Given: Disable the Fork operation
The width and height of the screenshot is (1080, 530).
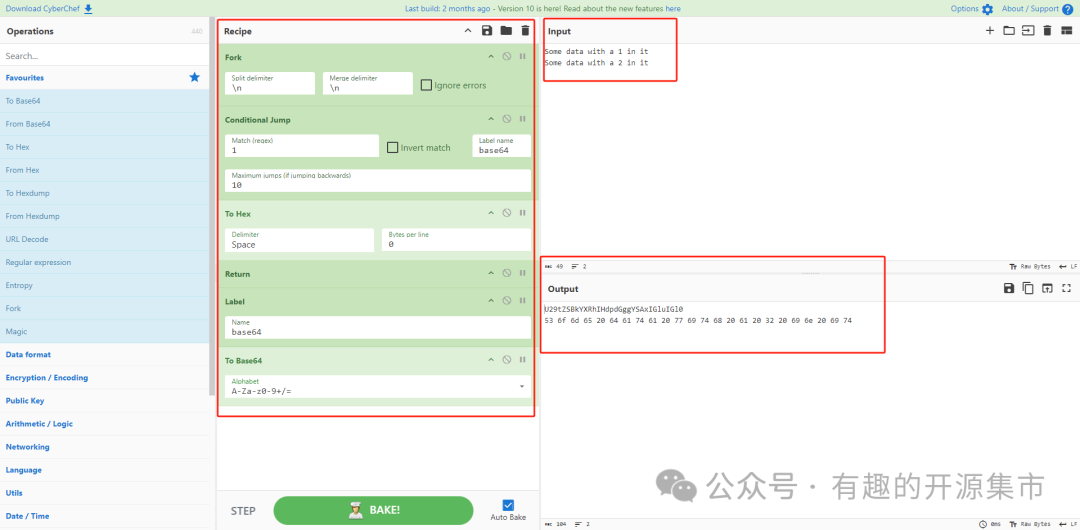Looking at the screenshot, I should [507, 57].
